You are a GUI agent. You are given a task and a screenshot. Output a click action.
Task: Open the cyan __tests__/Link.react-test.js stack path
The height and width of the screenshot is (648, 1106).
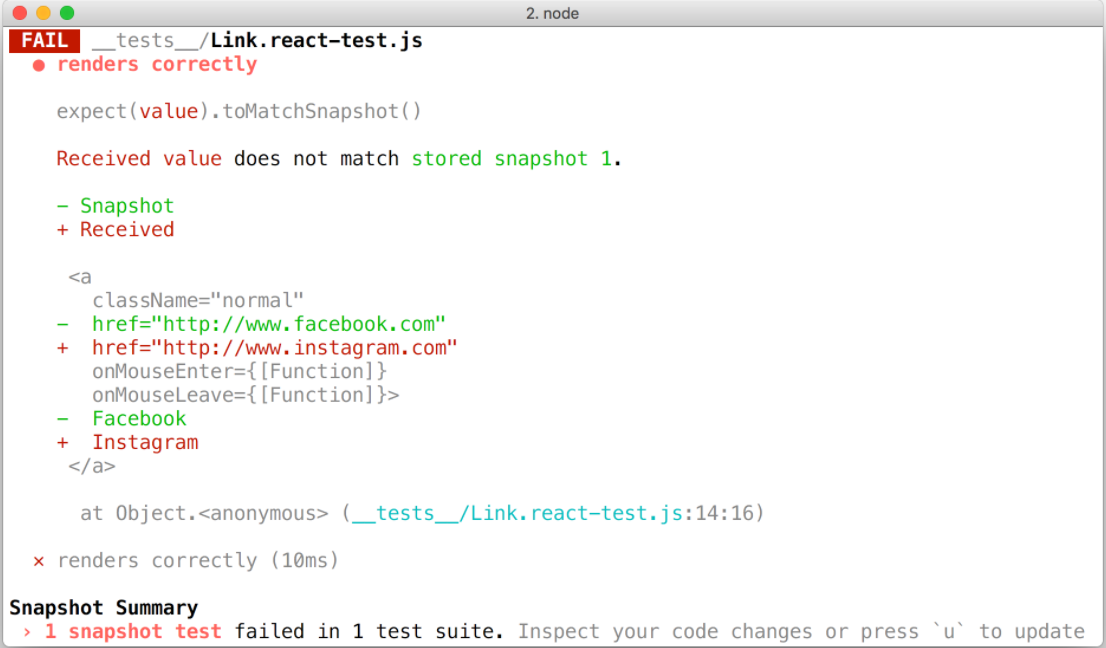(x=517, y=513)
